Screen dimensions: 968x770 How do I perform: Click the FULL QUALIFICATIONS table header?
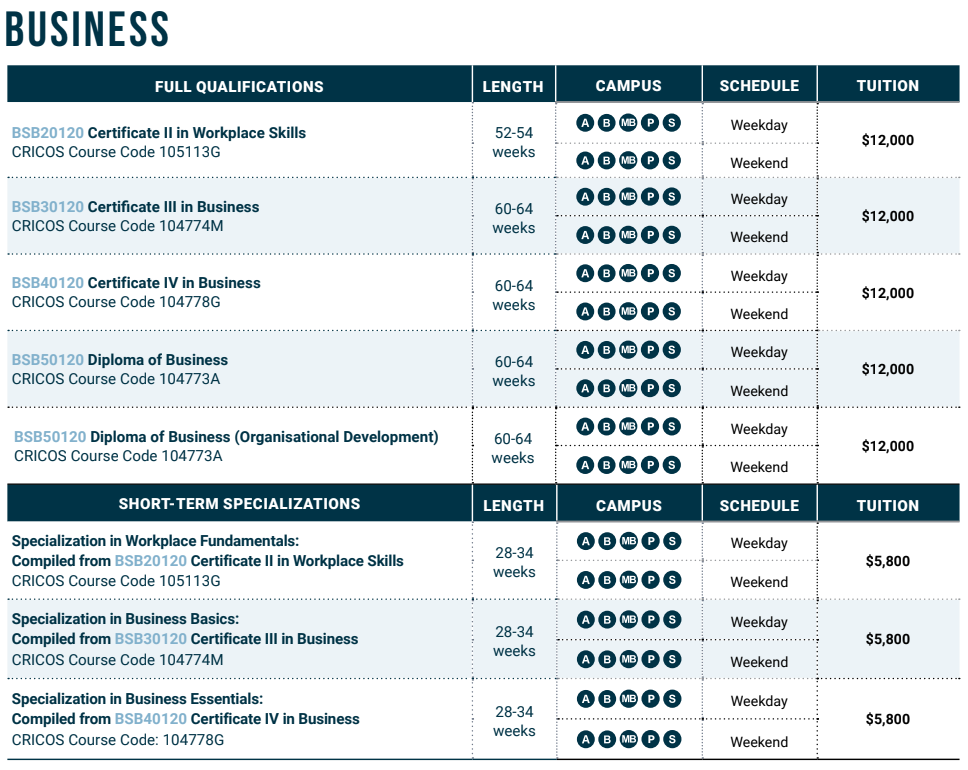pyautogui.click(x=239, y=86)
